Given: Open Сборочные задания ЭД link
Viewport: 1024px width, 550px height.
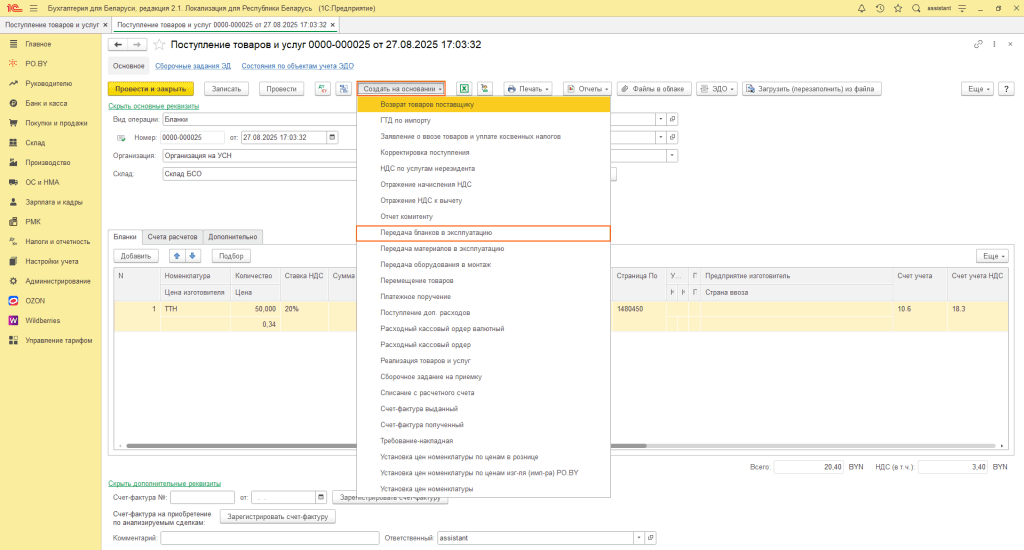Looking at the screenshot, I should (193, 66).
